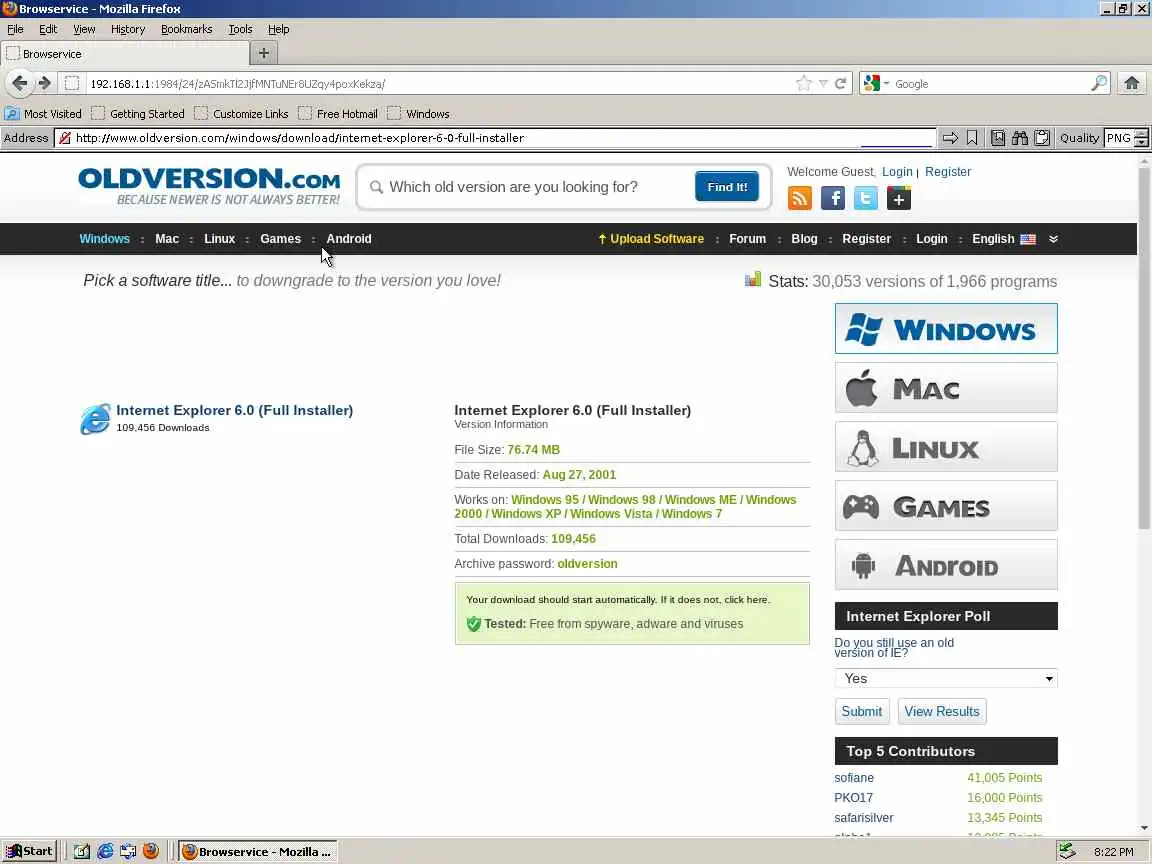This screenshot has height=864, width=1152.
Task: Open the poll answer dropdown showing Yes
Action: click(x=946, y=678)
